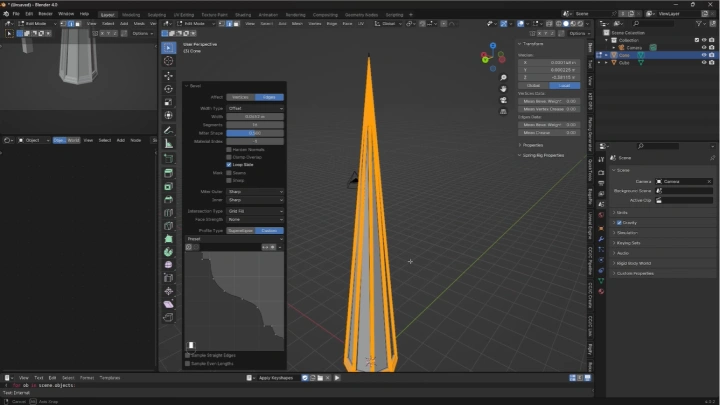Toggle the Gravity checkbox in Scene properties
The image size is (720, 405).
[619, 223]
